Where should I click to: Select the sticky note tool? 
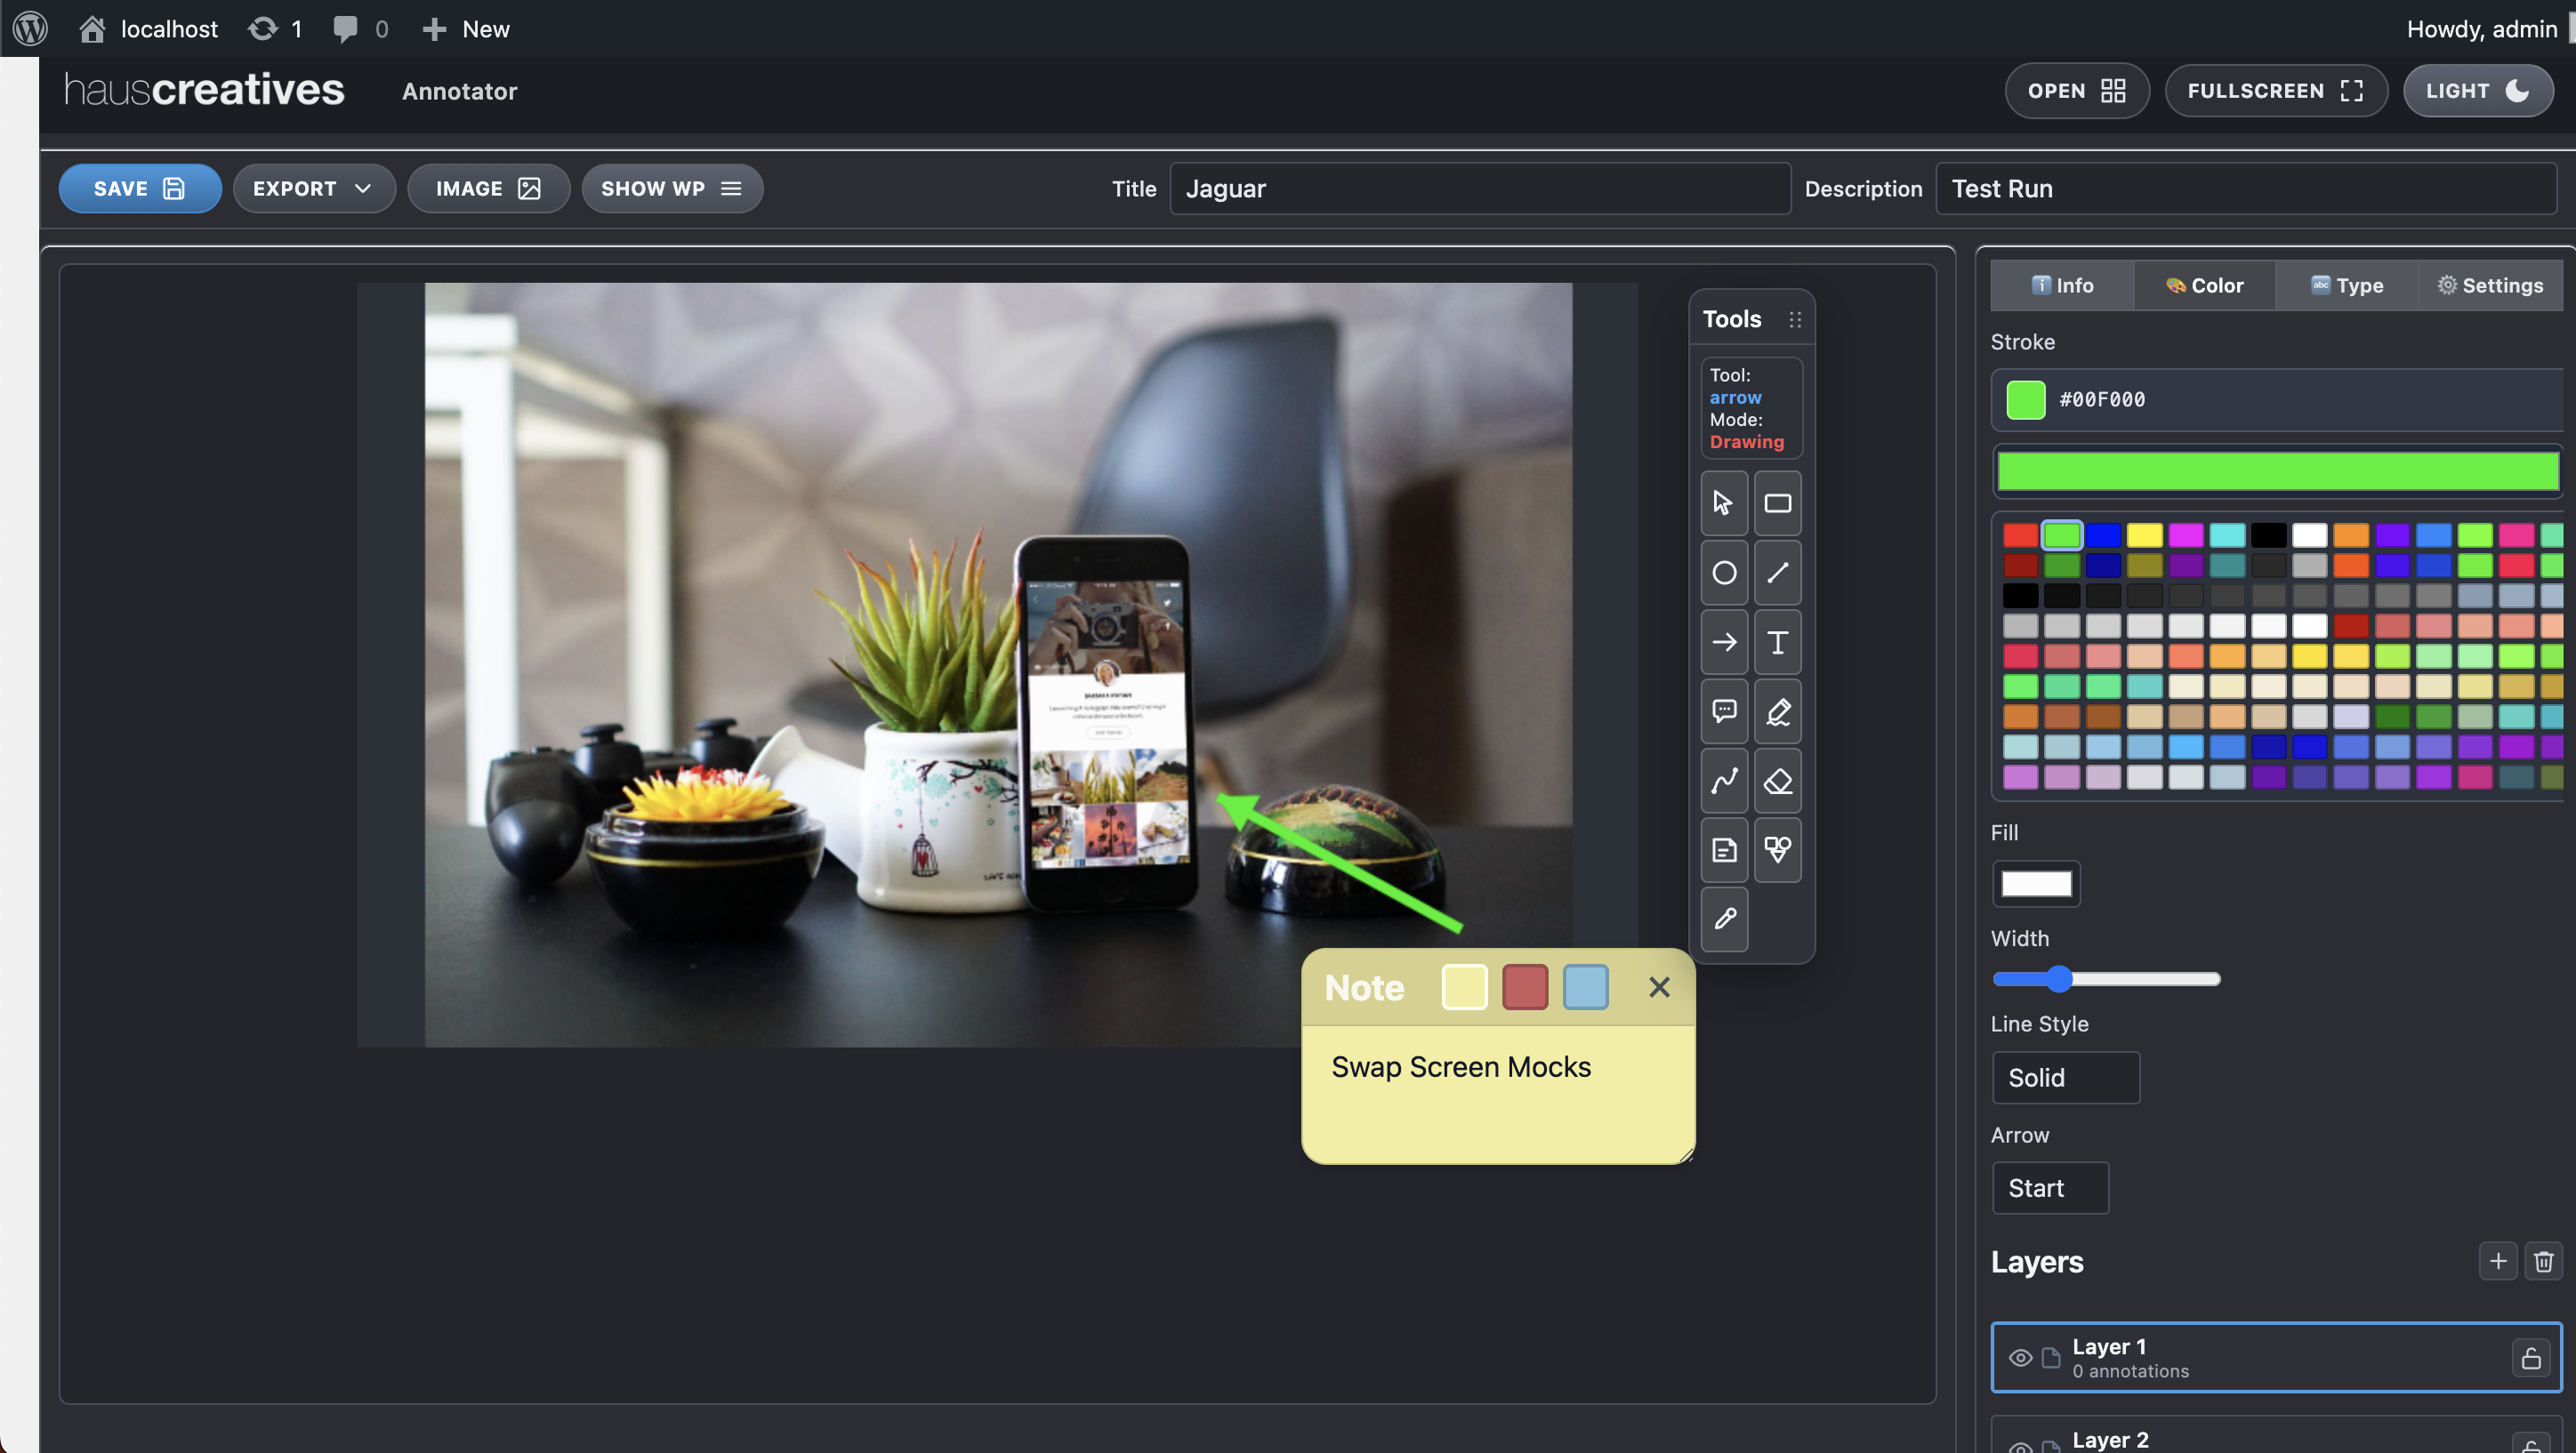click(1723, 850)
